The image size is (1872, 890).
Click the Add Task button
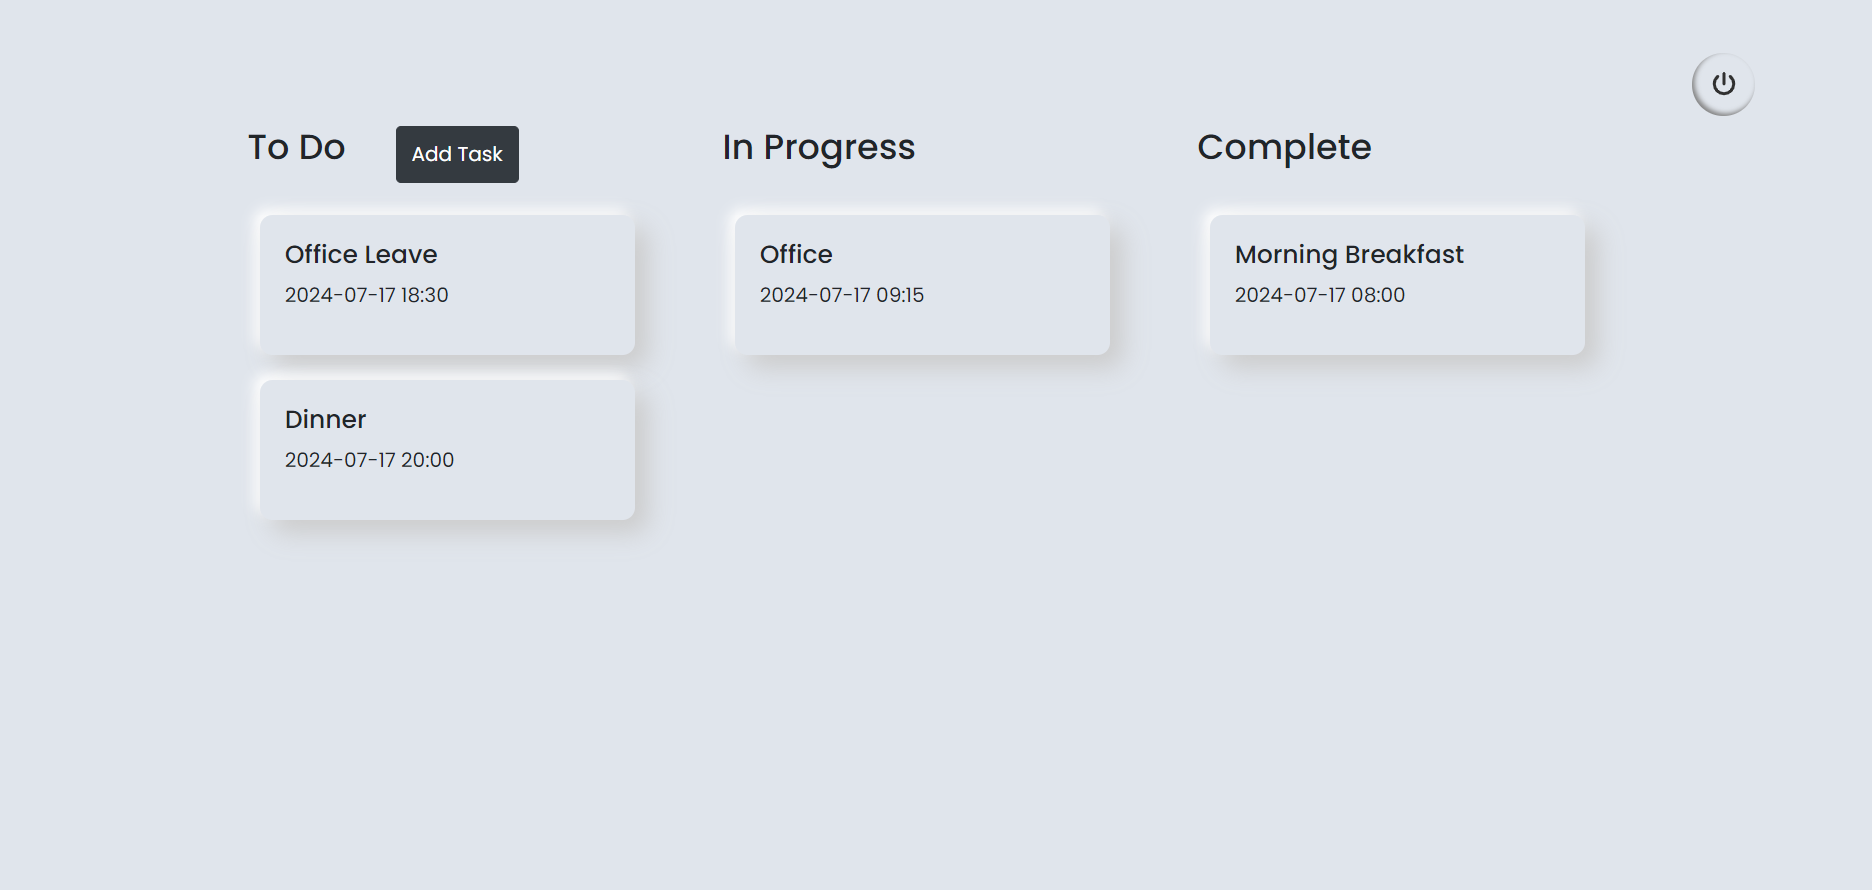[456, 154]
